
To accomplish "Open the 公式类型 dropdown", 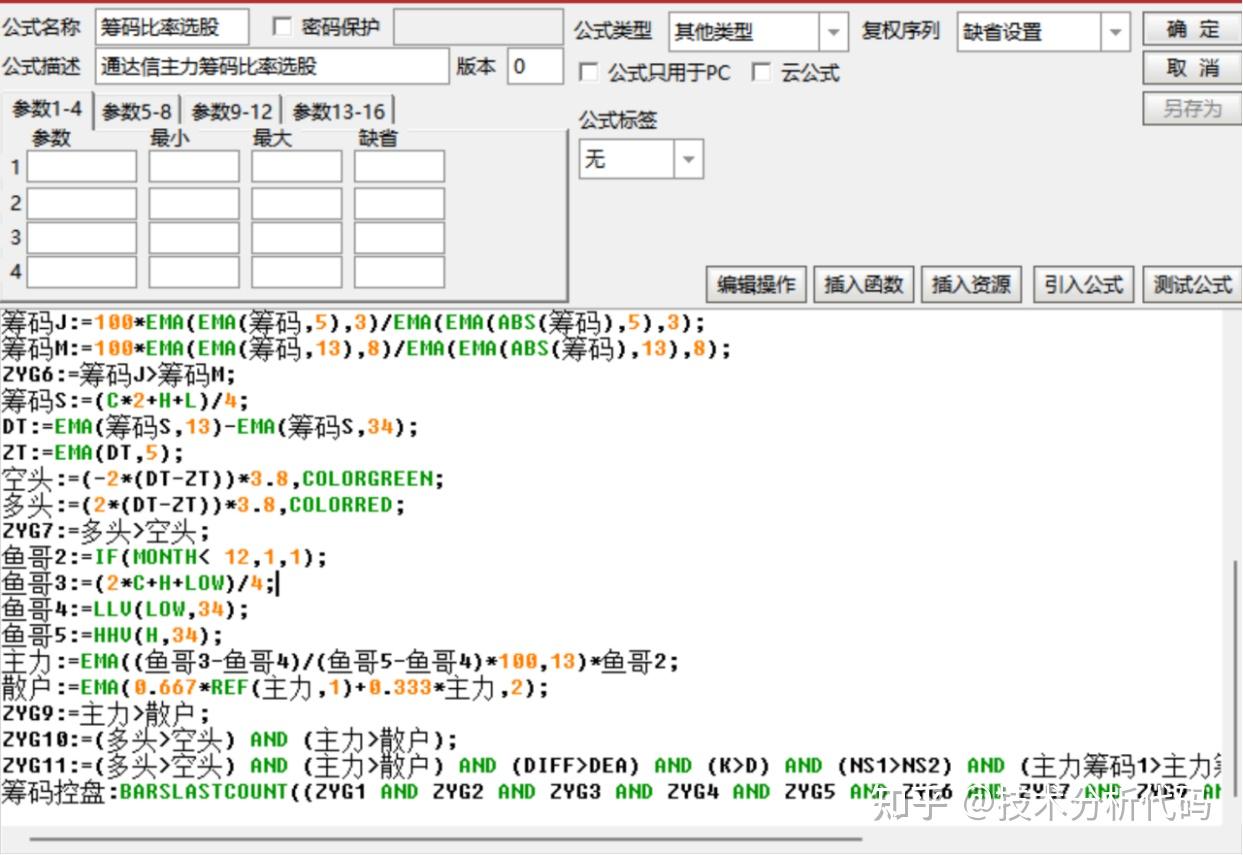I will click(833, 32).
